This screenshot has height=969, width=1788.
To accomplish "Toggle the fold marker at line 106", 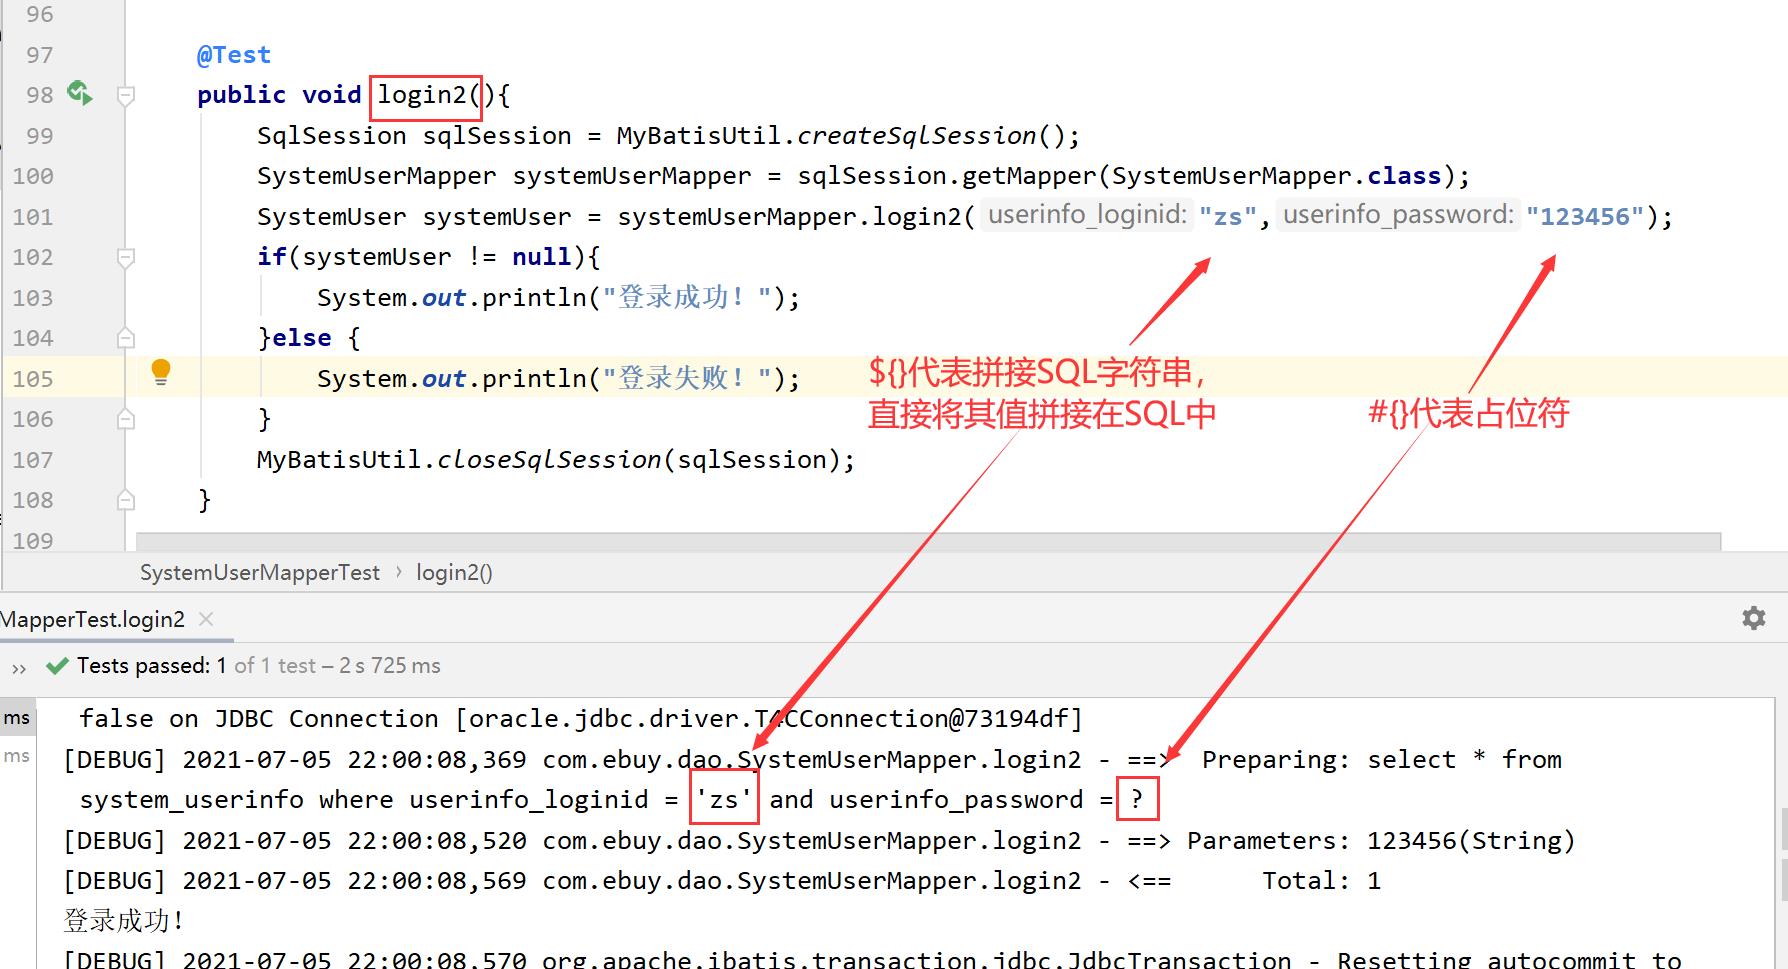I will [x=126, y=419].
